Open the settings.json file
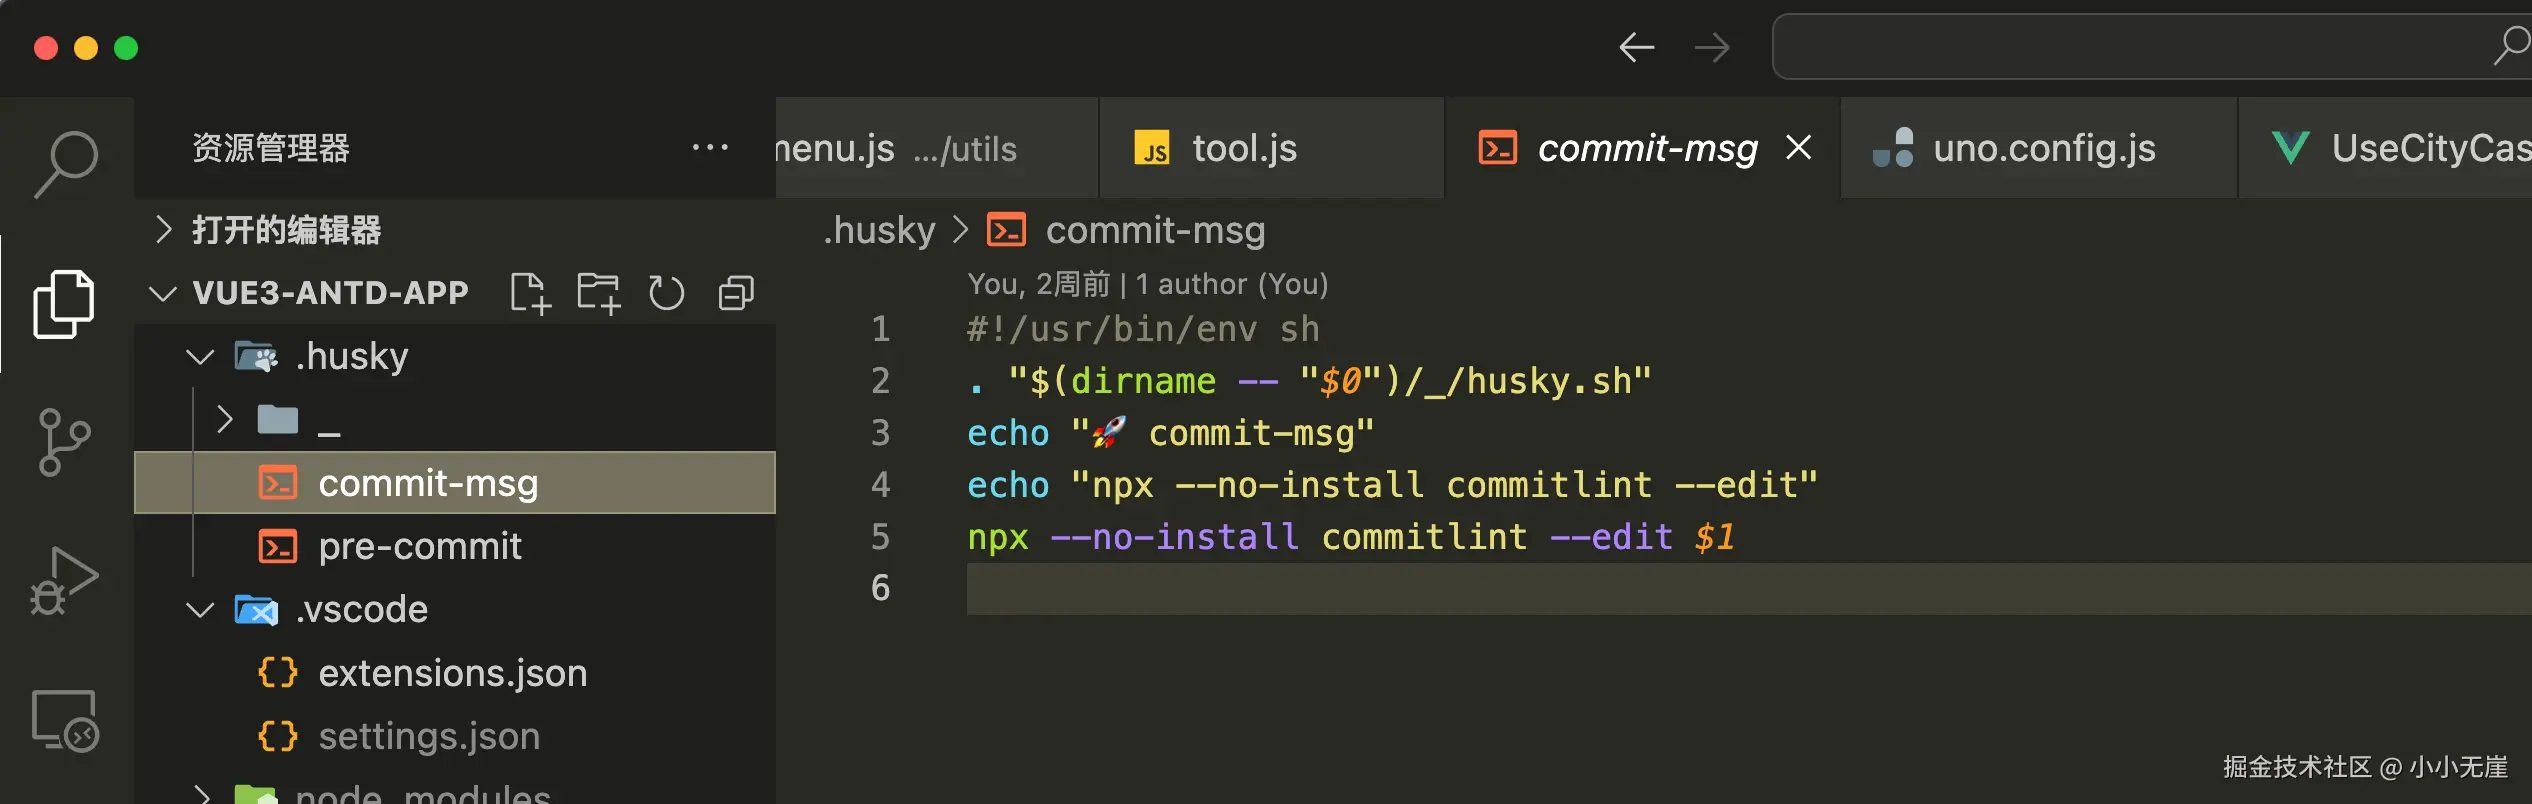The width and height of the screenshot is (2532, 804). coord(429,737)
